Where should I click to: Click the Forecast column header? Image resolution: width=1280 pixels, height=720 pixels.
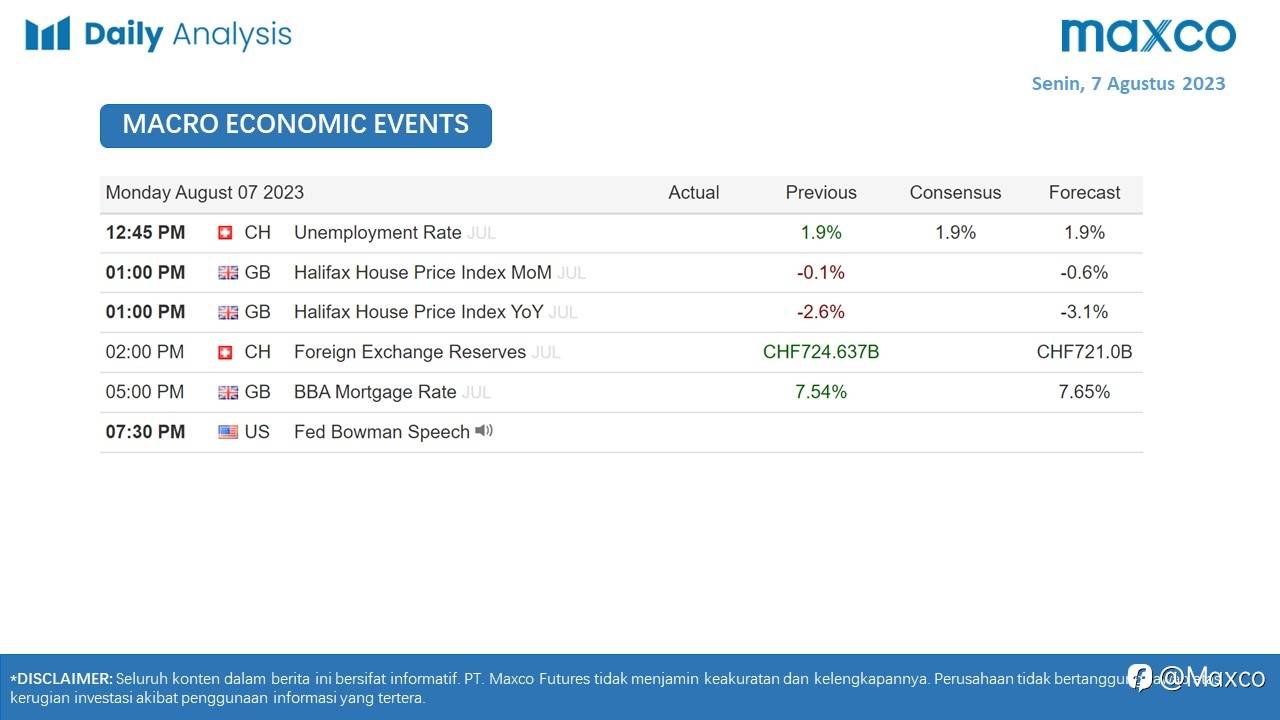pyautogui.click(x=1084, y=193)
